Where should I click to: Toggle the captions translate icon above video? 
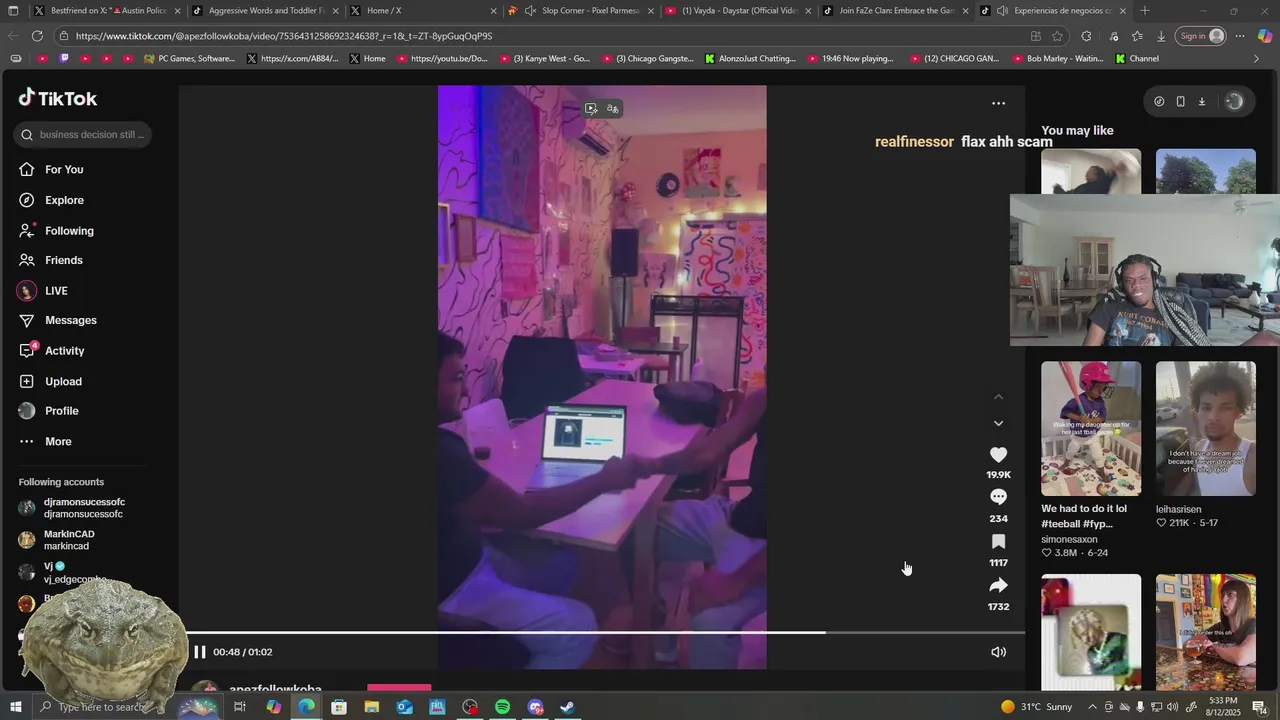613,108
